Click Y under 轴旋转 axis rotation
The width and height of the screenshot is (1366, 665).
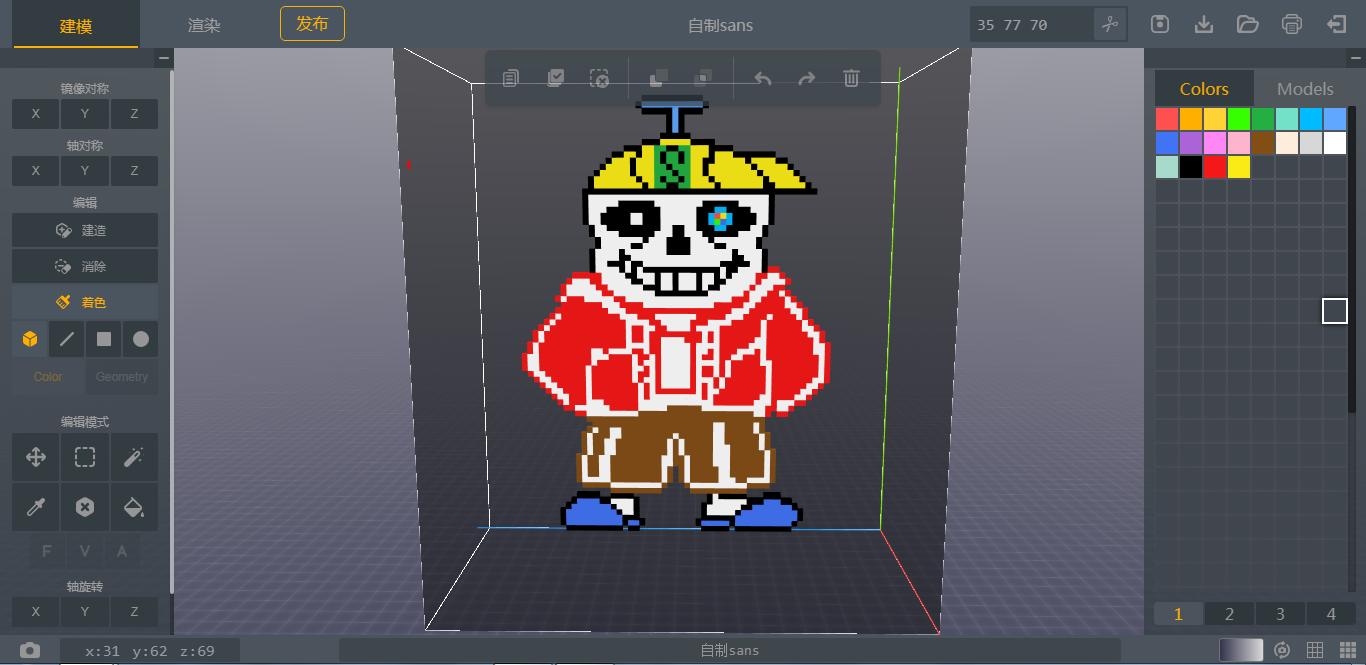pos(85,612)
